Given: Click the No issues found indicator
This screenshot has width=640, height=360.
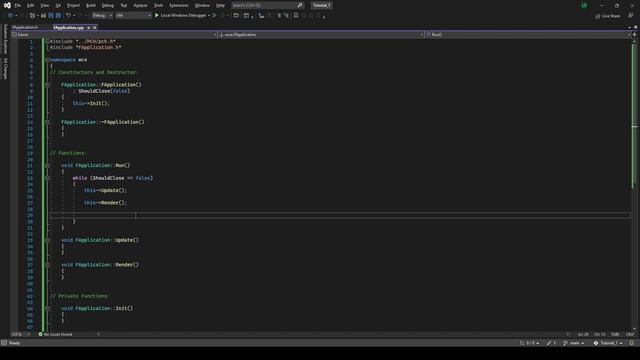Looking at the screenshot, I should click(x=55, y=334).
